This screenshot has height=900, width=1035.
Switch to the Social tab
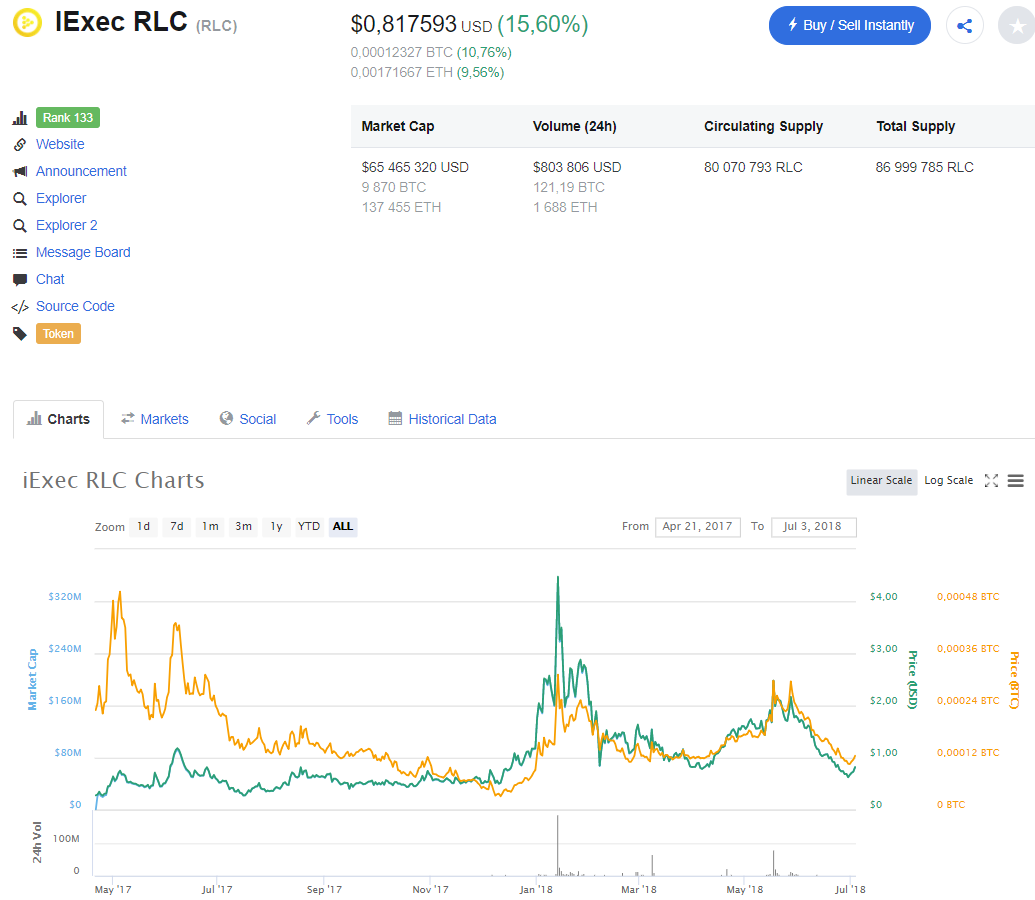248,419
